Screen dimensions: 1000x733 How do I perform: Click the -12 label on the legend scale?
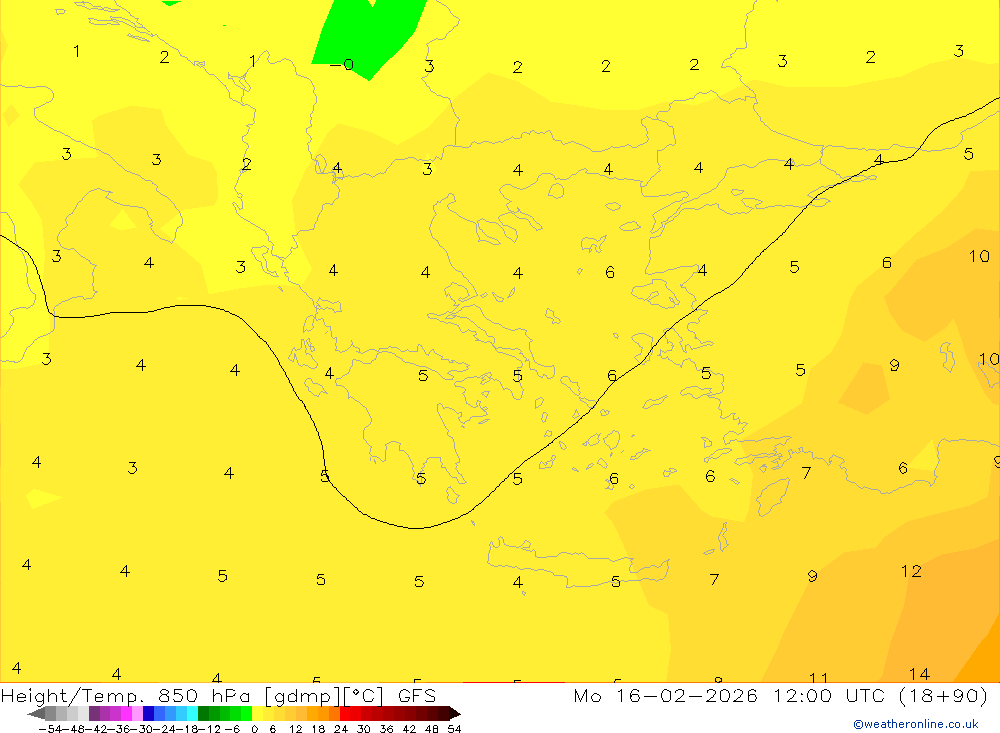click(x=209, y=729)
